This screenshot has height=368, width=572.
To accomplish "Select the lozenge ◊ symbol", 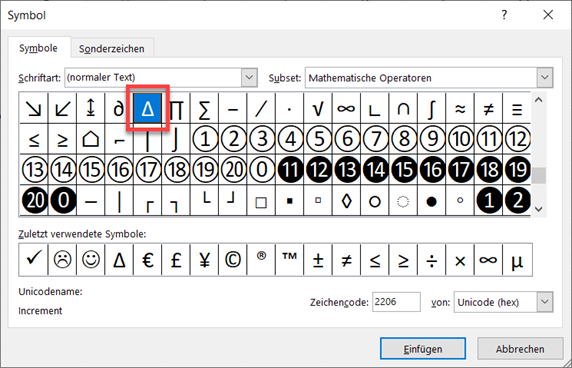I will coord(347,200).
